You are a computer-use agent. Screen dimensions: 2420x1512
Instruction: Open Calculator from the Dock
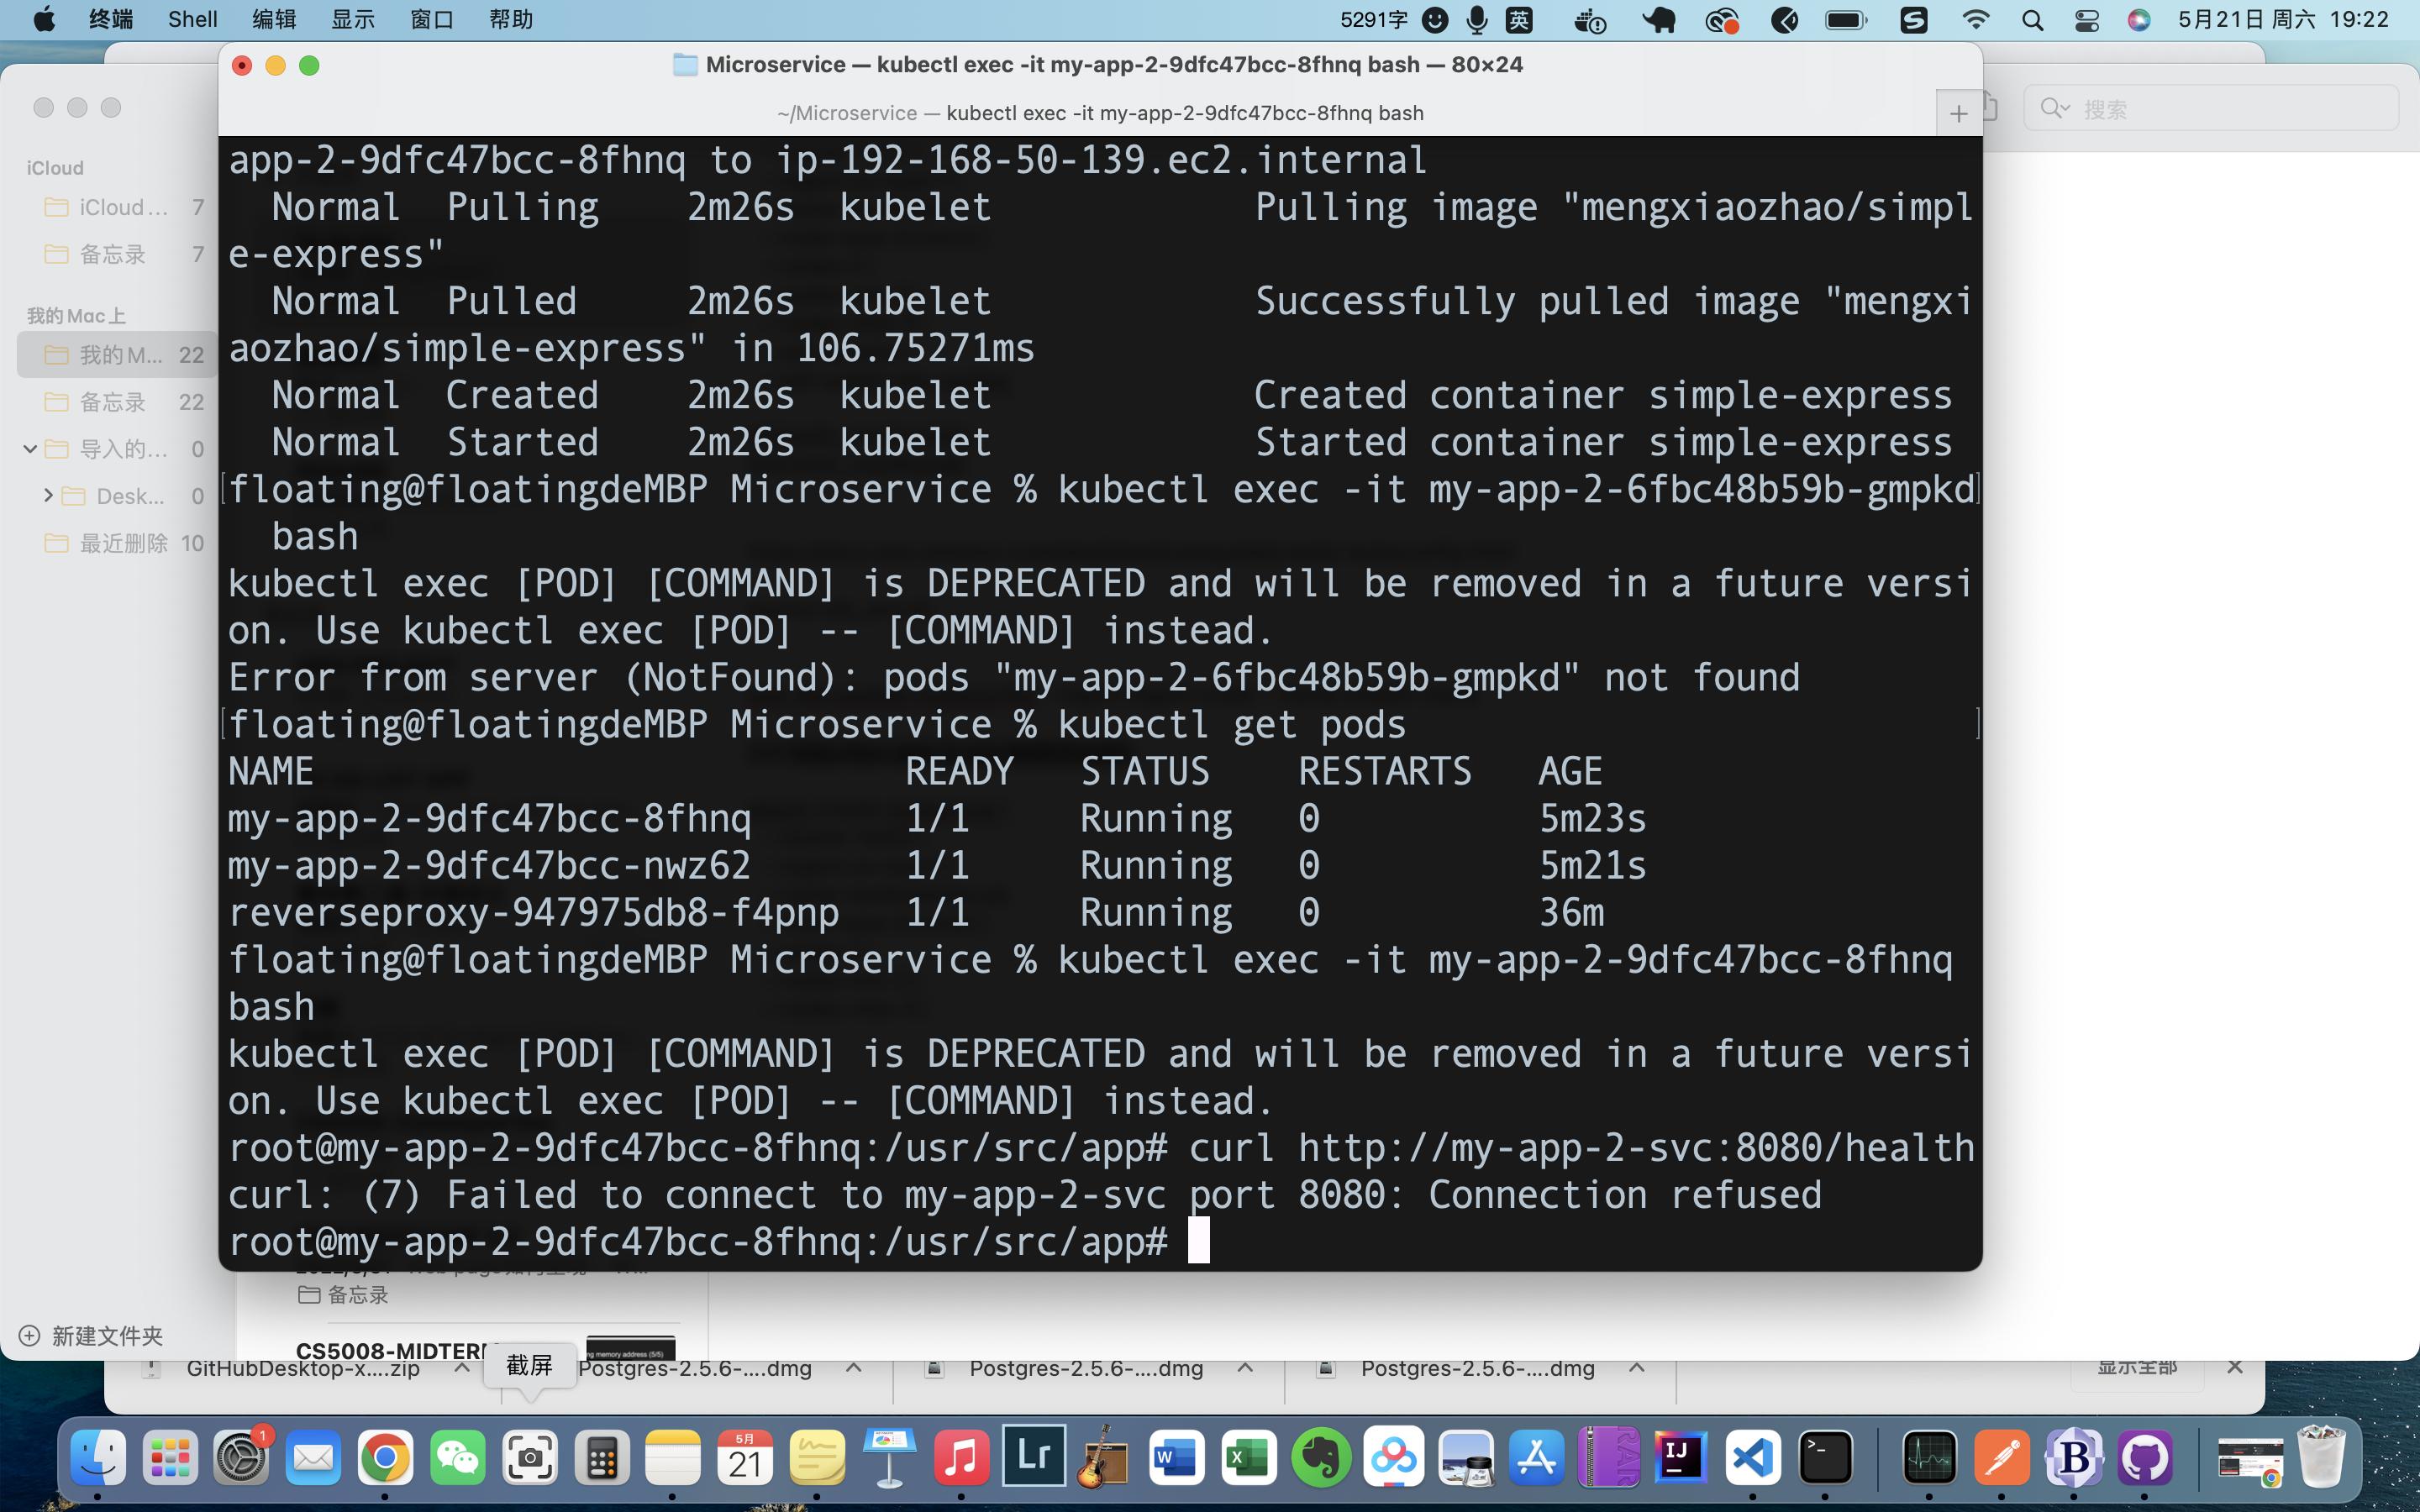pyautogui.click(x=601, y=1458)
